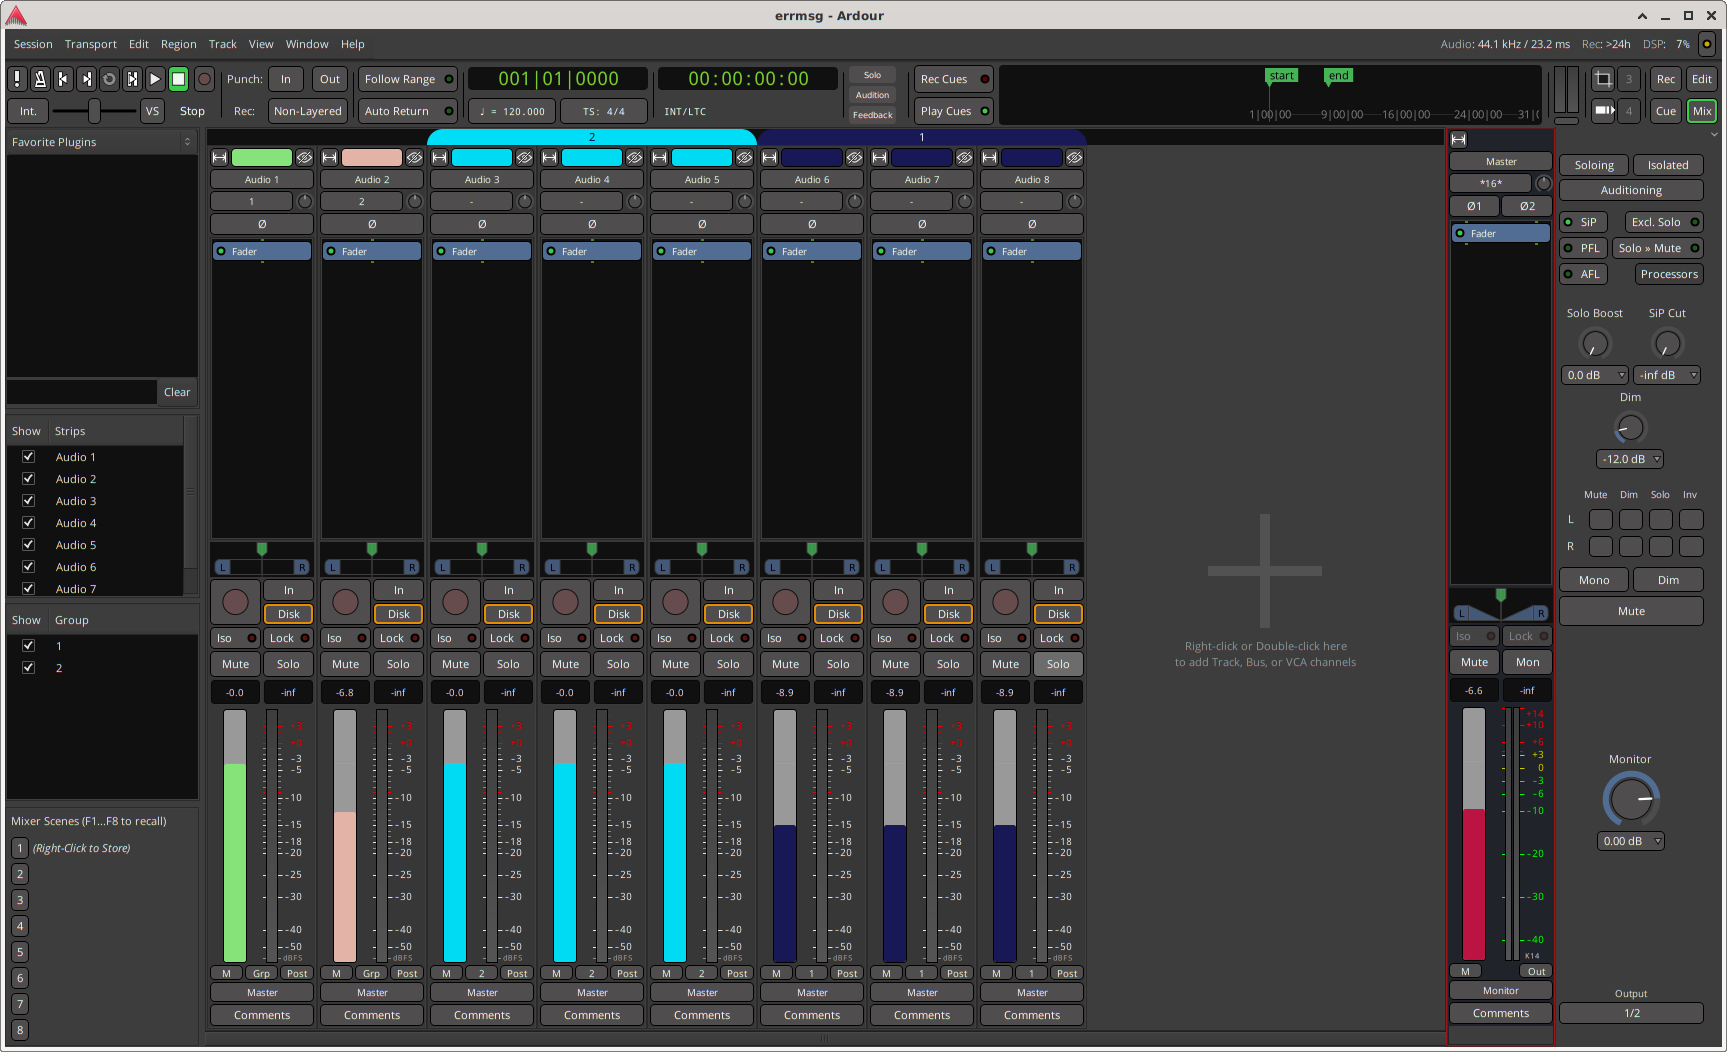Open the Region menu

click(178, 44)
